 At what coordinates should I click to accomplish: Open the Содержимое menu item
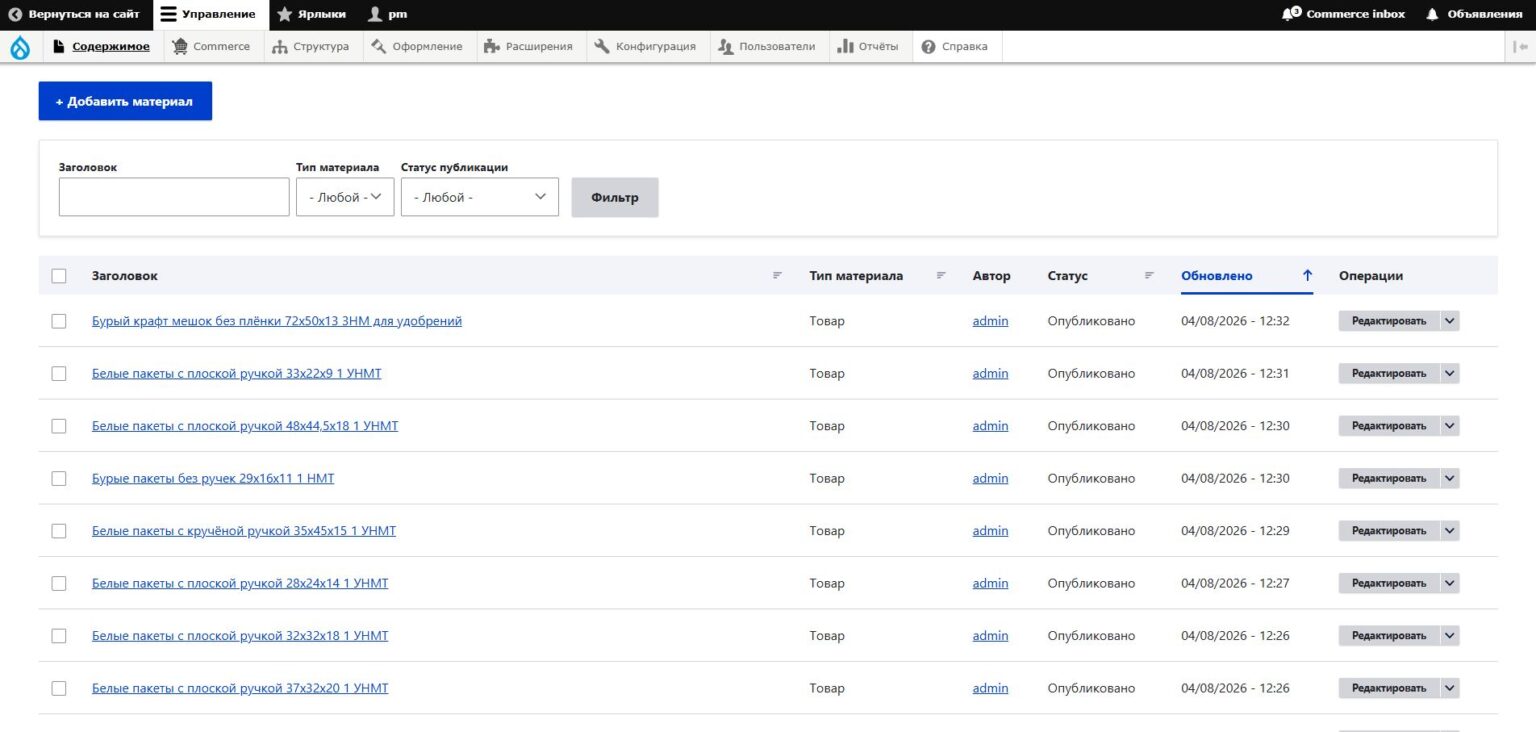(x=101, y=46)
